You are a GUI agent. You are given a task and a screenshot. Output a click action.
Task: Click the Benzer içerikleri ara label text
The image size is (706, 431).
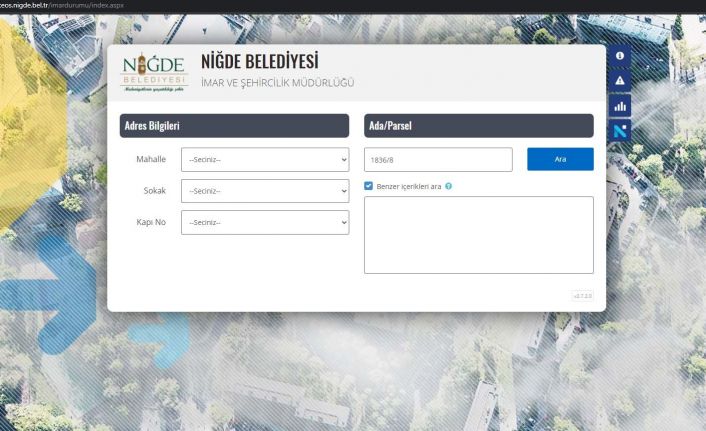(408, 186)
